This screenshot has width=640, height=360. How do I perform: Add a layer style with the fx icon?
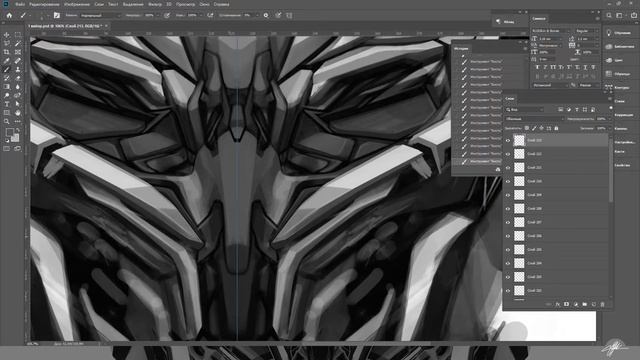click(558, 304)
